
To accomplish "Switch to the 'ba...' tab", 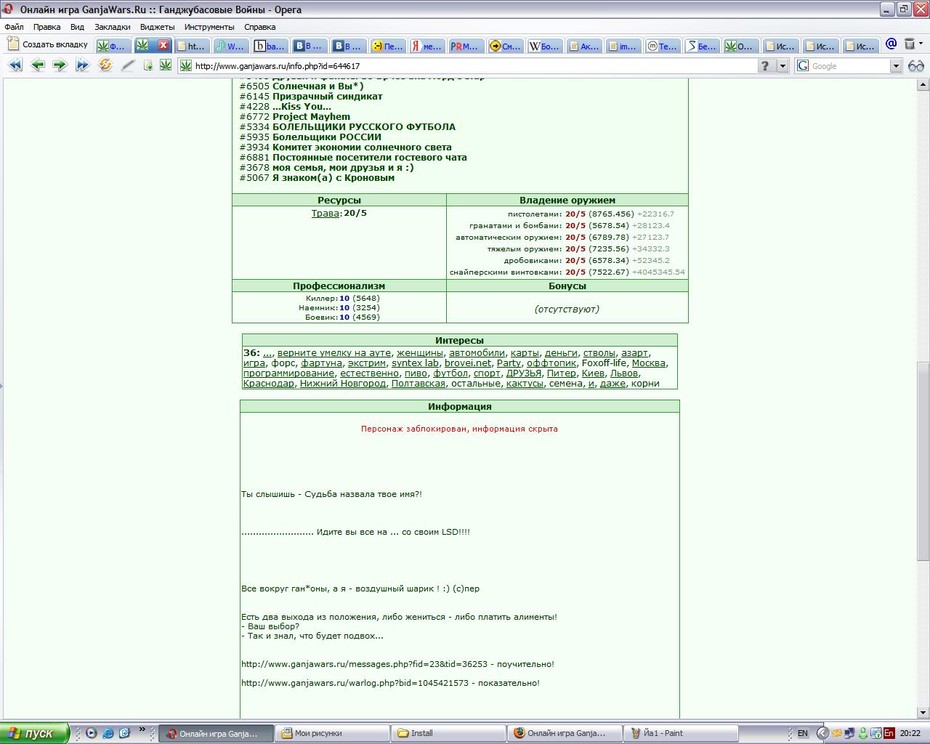I will coord(270,46).
